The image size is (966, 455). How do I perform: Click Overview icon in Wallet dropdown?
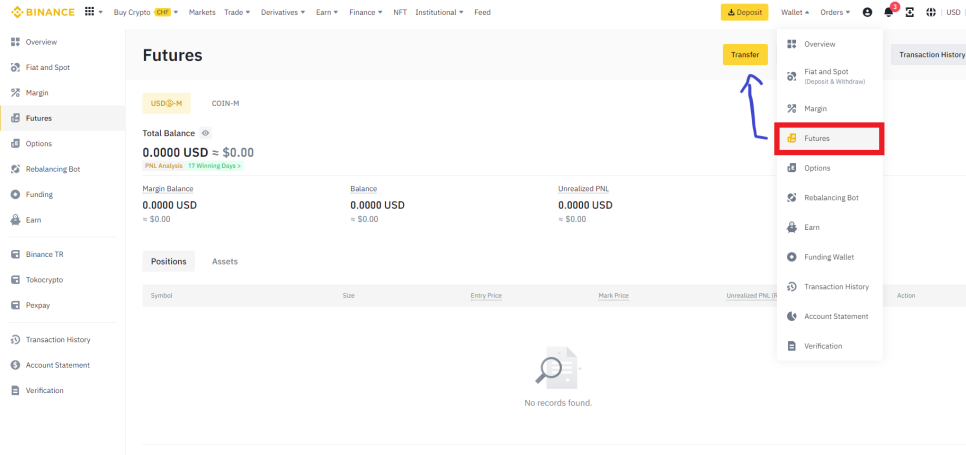pos(792,44)
